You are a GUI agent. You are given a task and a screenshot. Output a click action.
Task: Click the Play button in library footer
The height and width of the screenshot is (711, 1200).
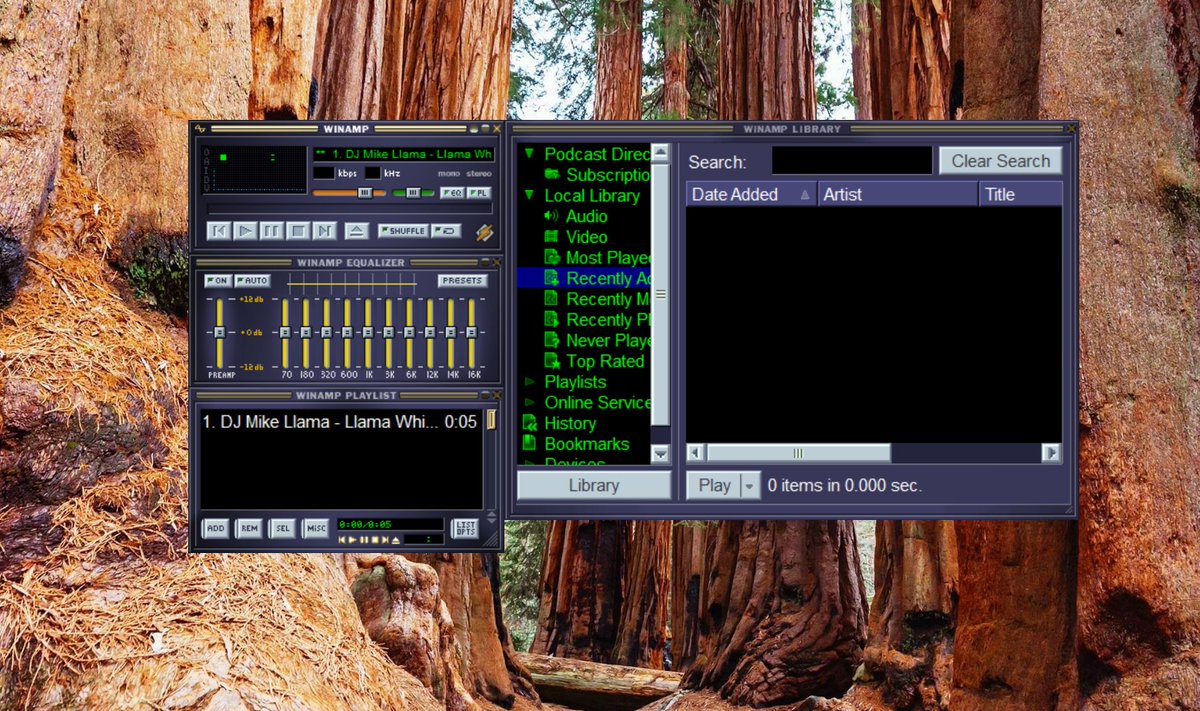tap(714, 486)
